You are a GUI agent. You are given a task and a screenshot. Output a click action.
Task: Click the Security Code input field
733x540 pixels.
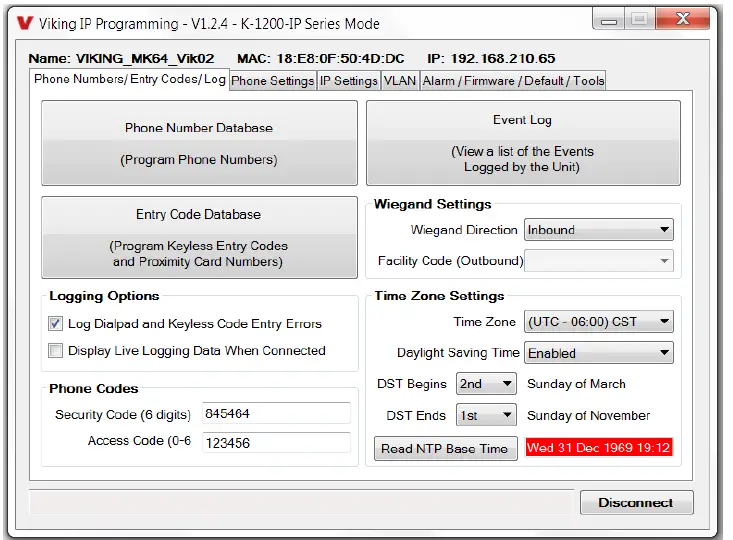click(x=276, y=413)
